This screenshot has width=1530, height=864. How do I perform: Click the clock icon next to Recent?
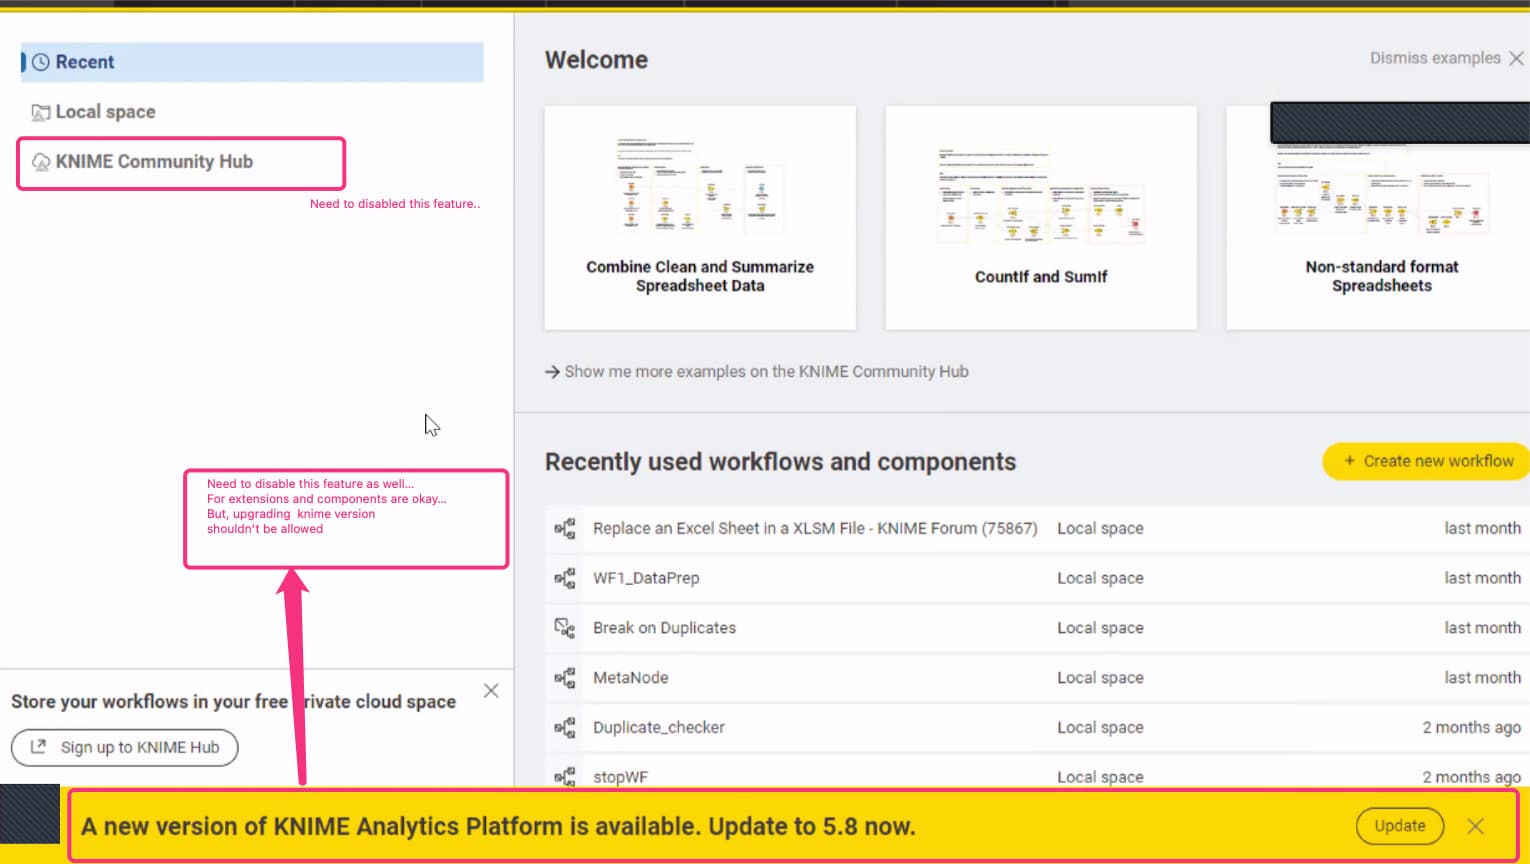click(41, 62)
